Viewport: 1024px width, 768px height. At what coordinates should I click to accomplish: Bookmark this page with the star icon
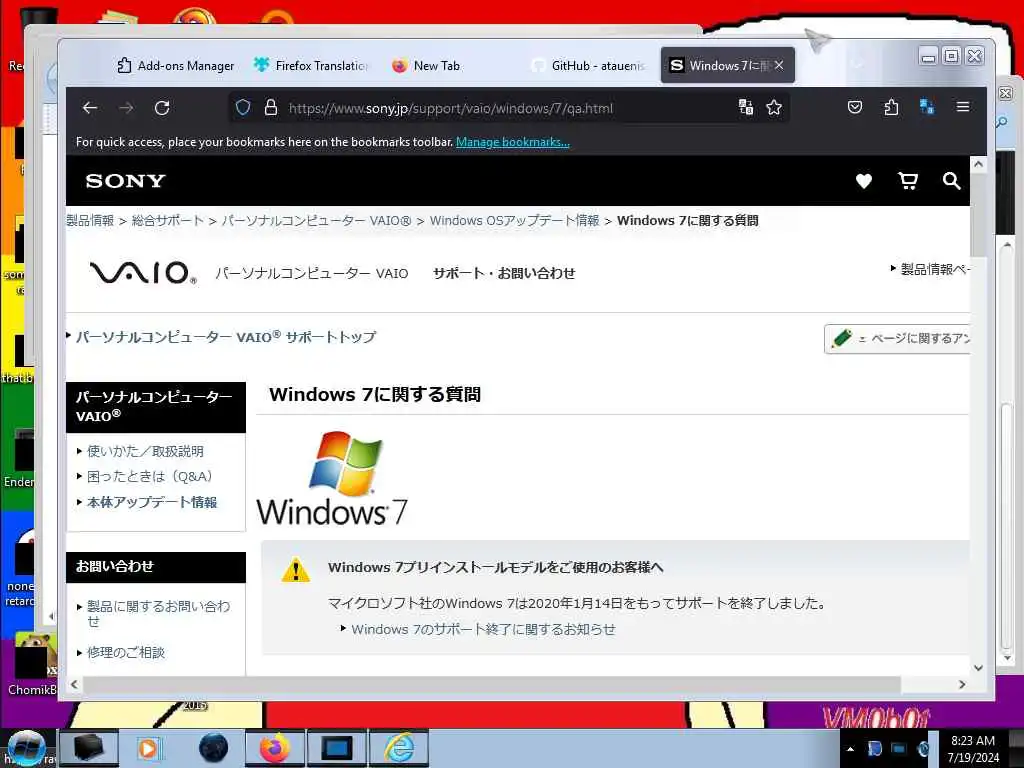[774, 108]
